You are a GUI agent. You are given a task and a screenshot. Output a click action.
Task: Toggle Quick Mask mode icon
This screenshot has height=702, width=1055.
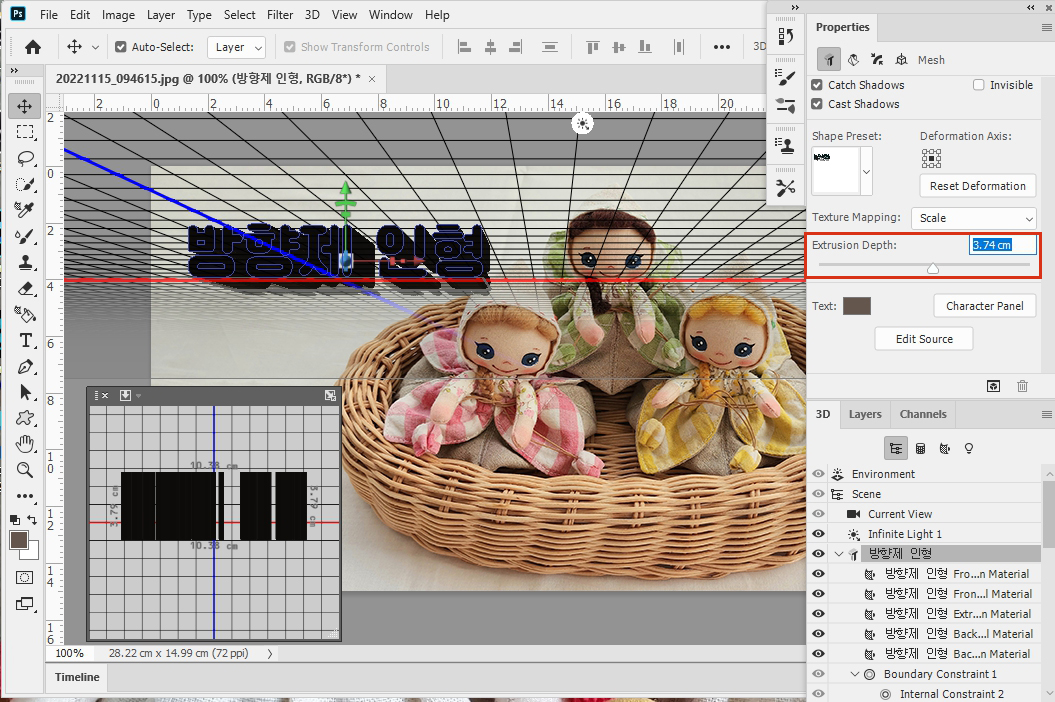point(24,577)
